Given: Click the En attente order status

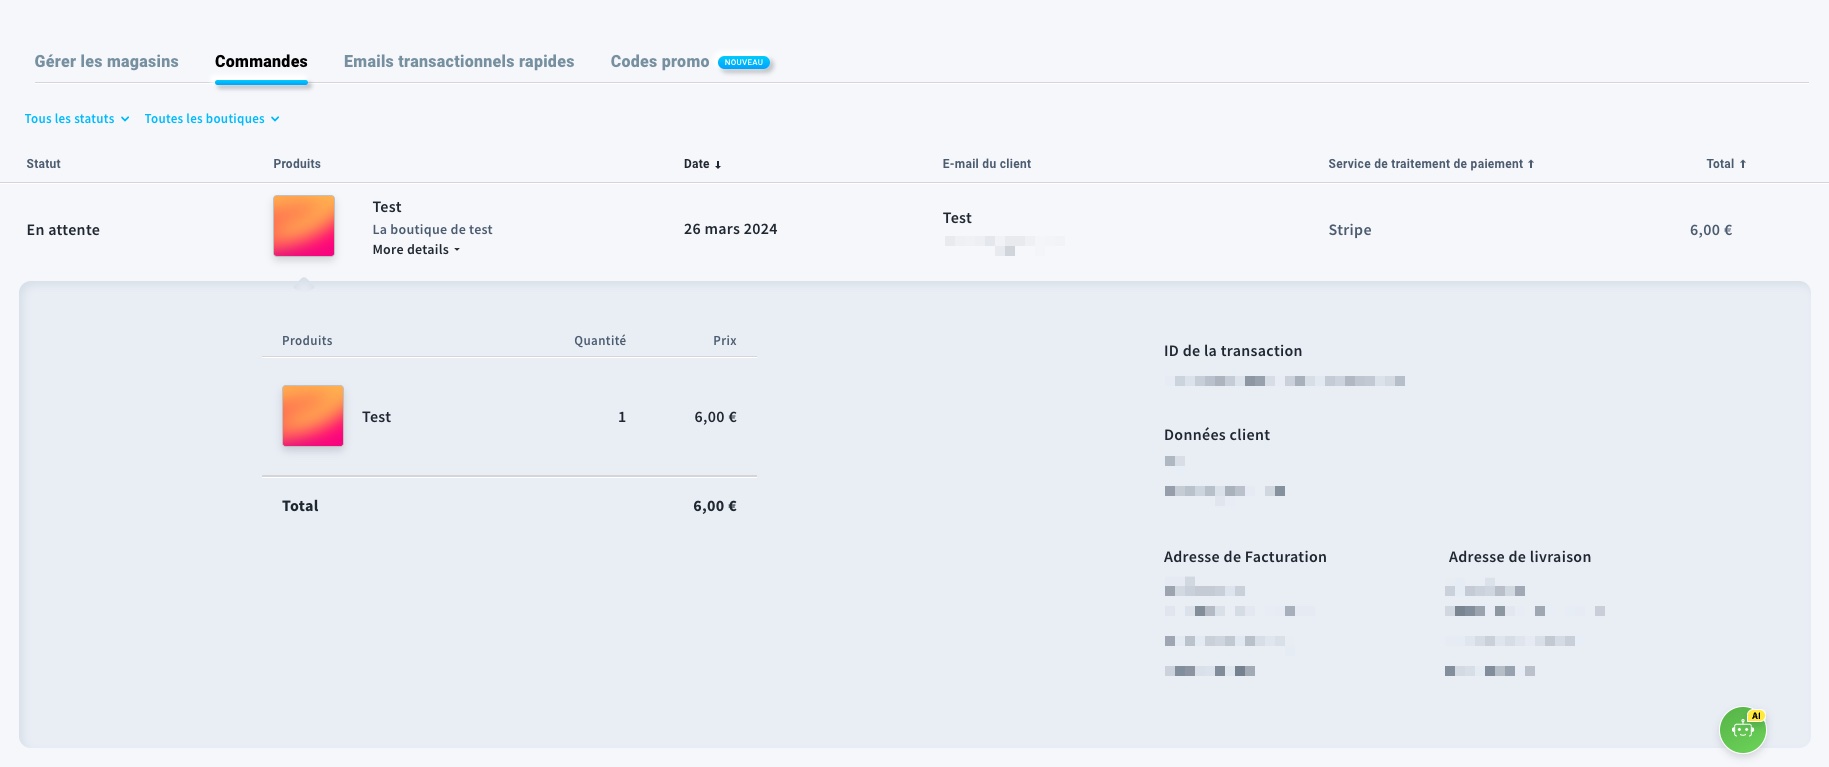Looking at the screenshot, I should (63, 230).
